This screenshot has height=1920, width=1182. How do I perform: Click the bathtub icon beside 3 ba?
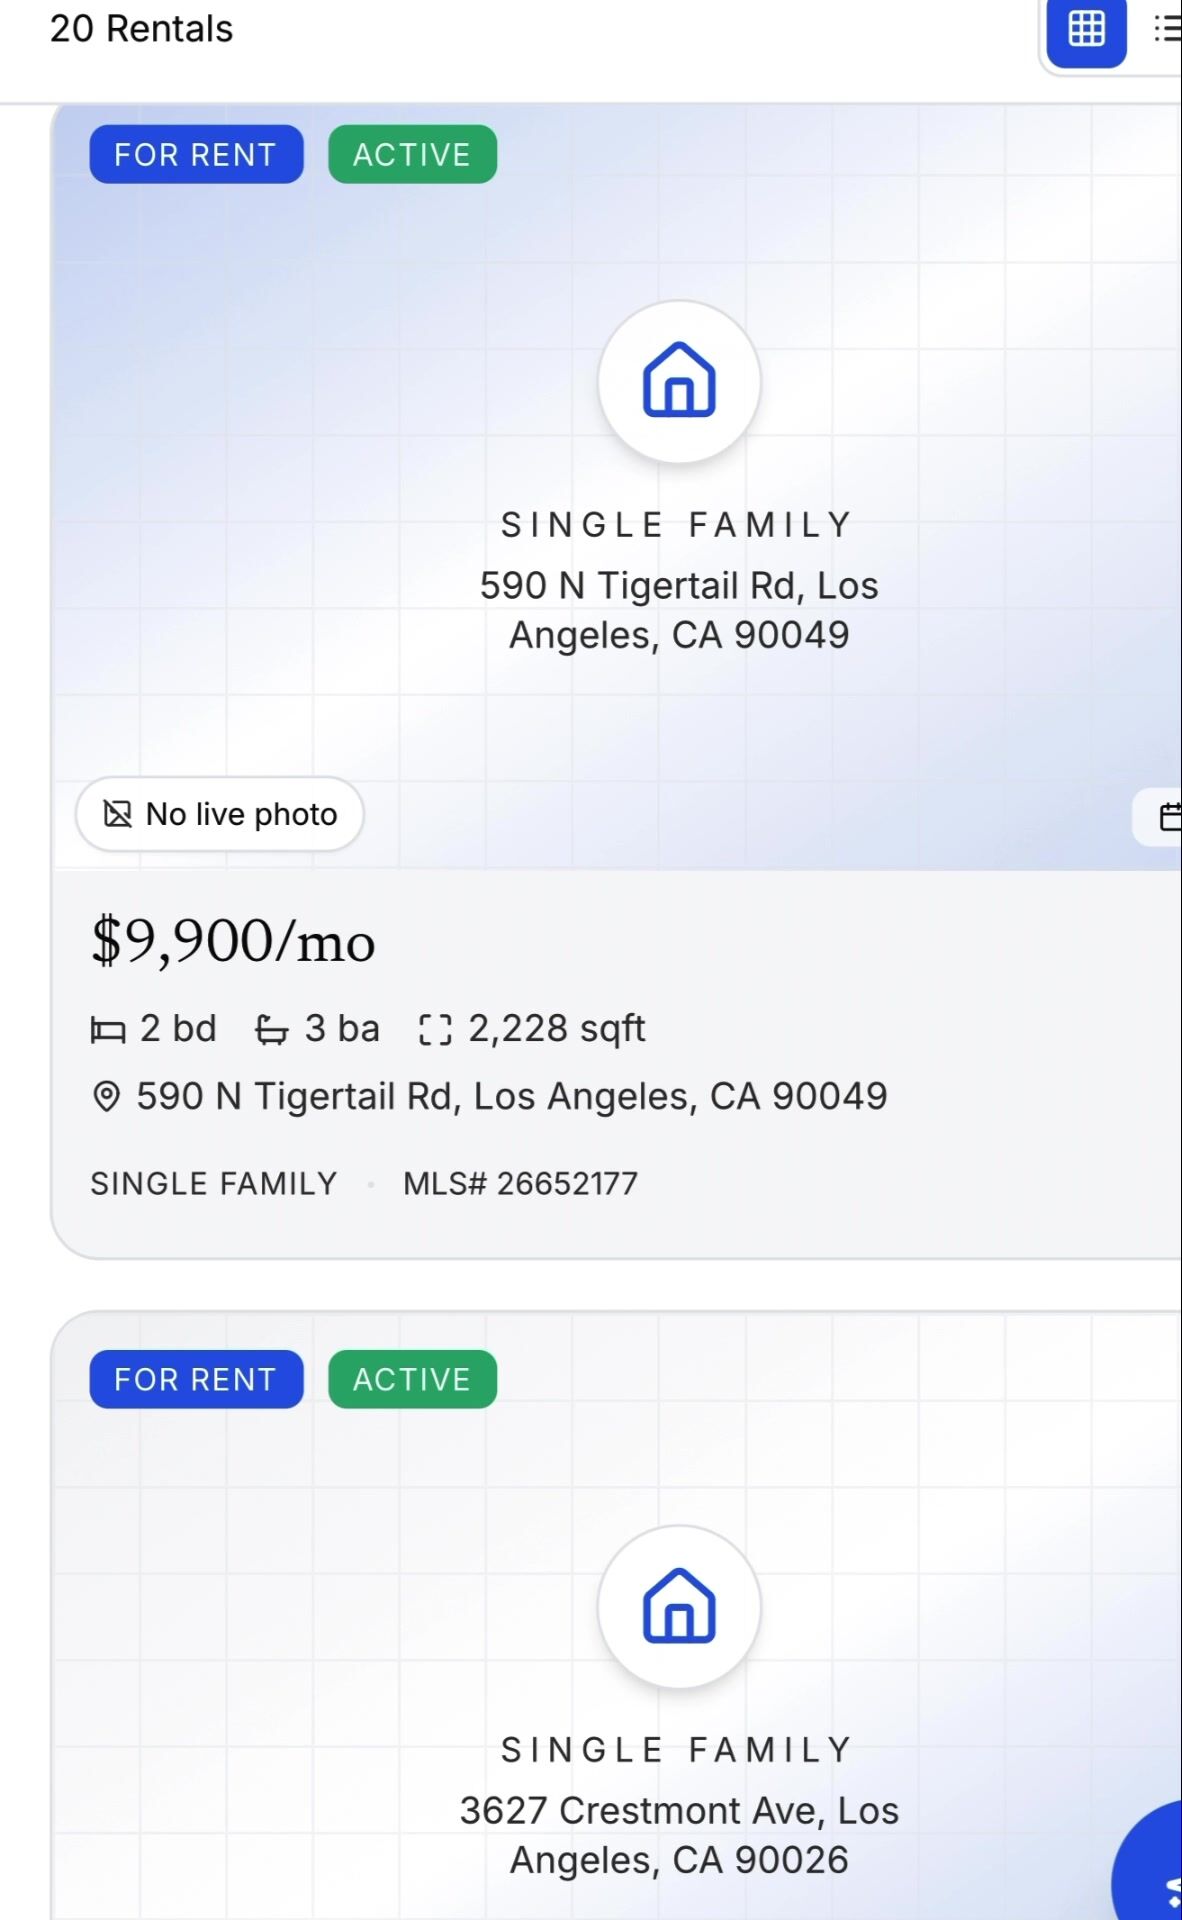pos(271,1029)
